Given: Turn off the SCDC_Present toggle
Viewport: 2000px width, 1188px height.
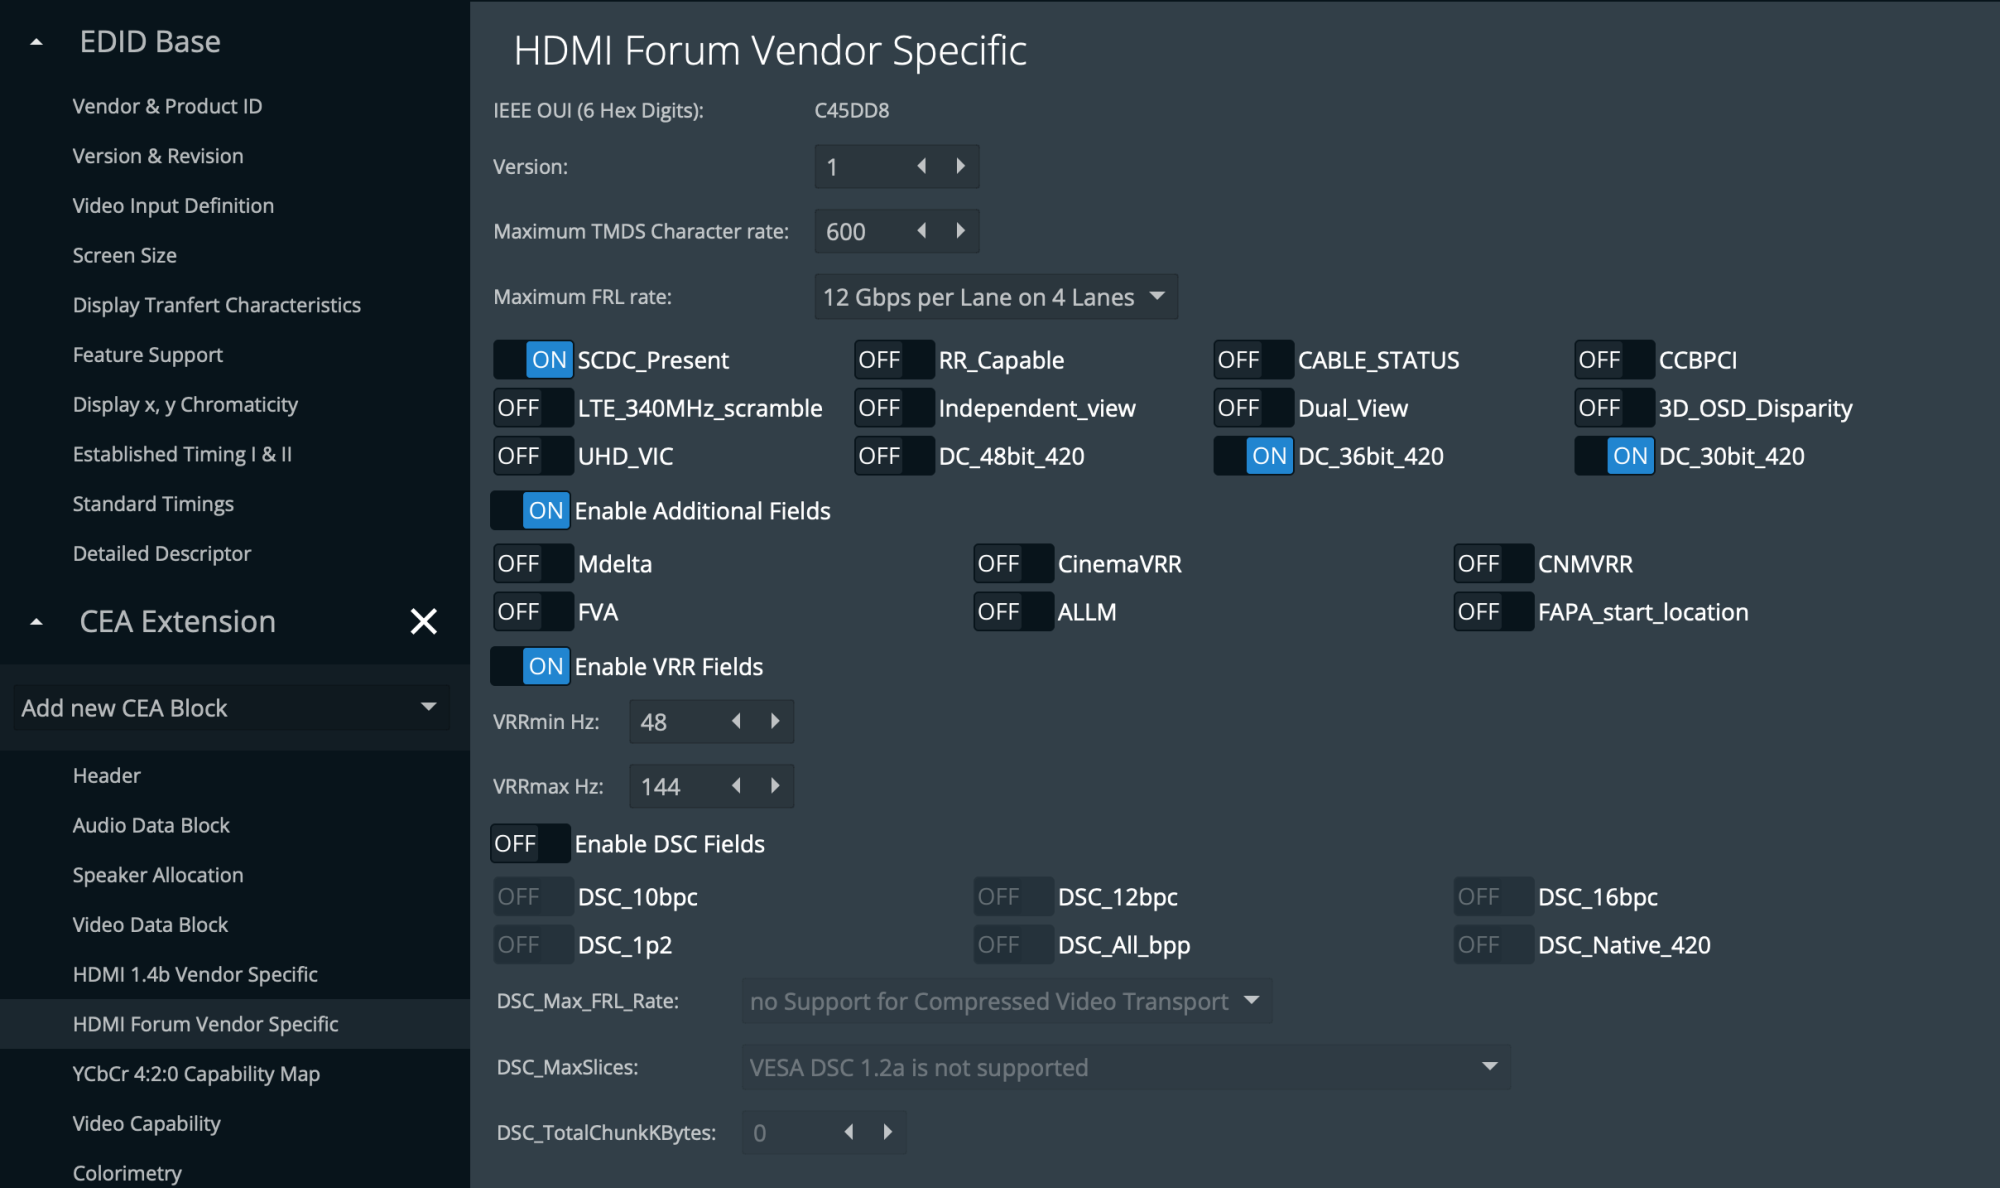Looking at the screenshot, I should click(533, 360).
